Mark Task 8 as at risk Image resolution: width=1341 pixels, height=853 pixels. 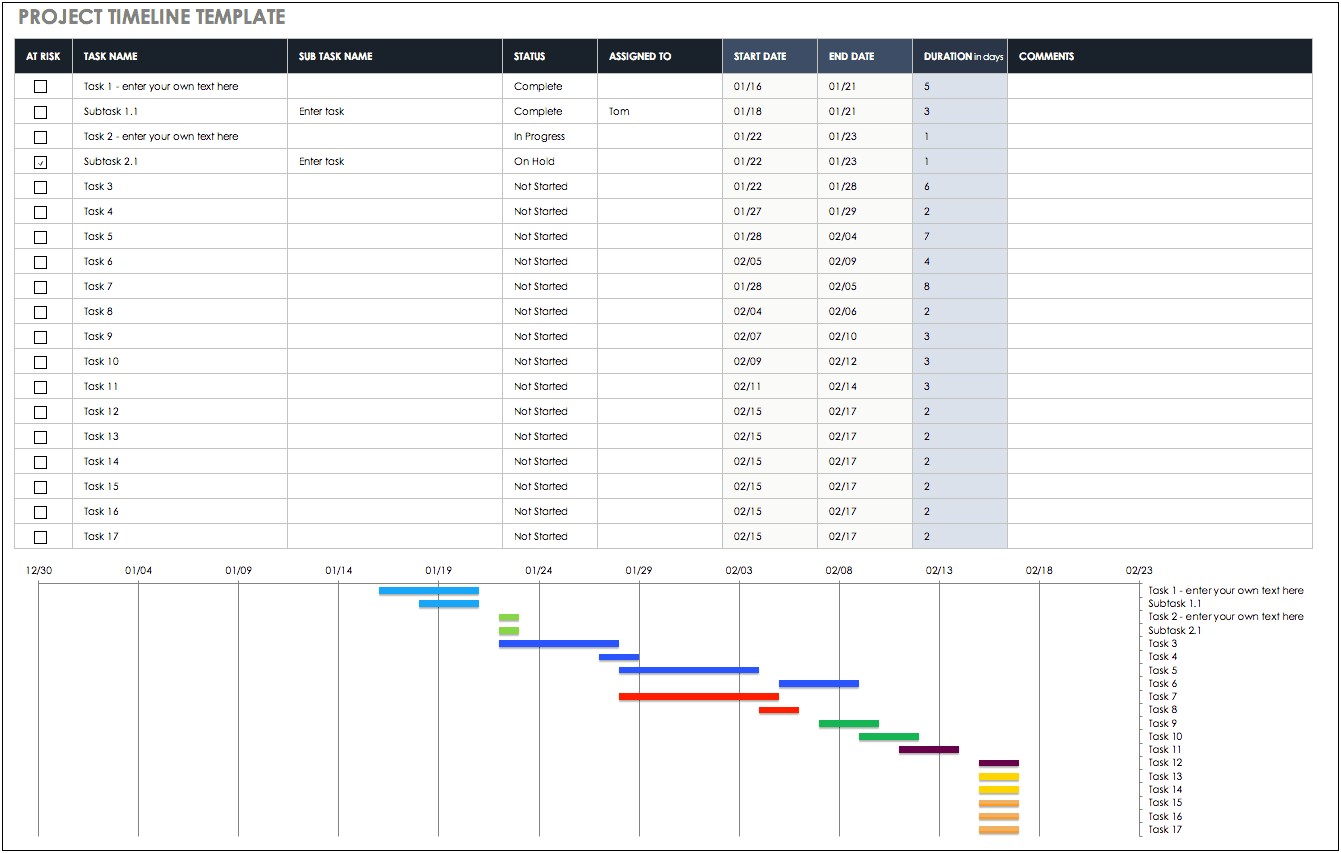pyautogui.click(x=40, y=312)
